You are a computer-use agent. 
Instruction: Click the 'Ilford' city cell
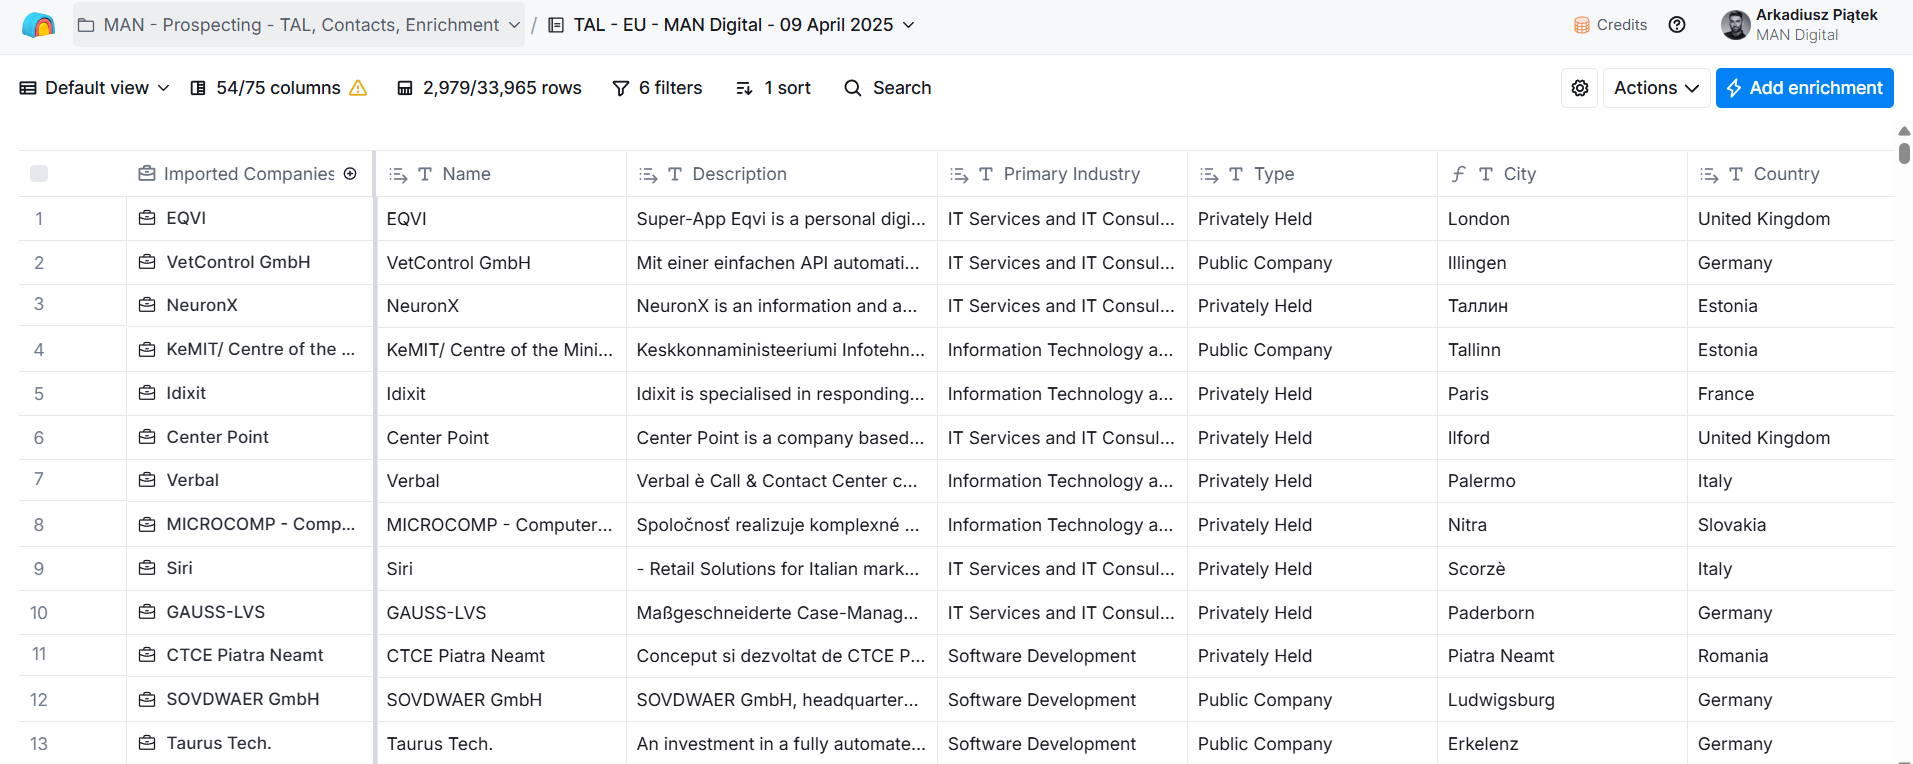pyautogui.click(x=1562, y=438)
